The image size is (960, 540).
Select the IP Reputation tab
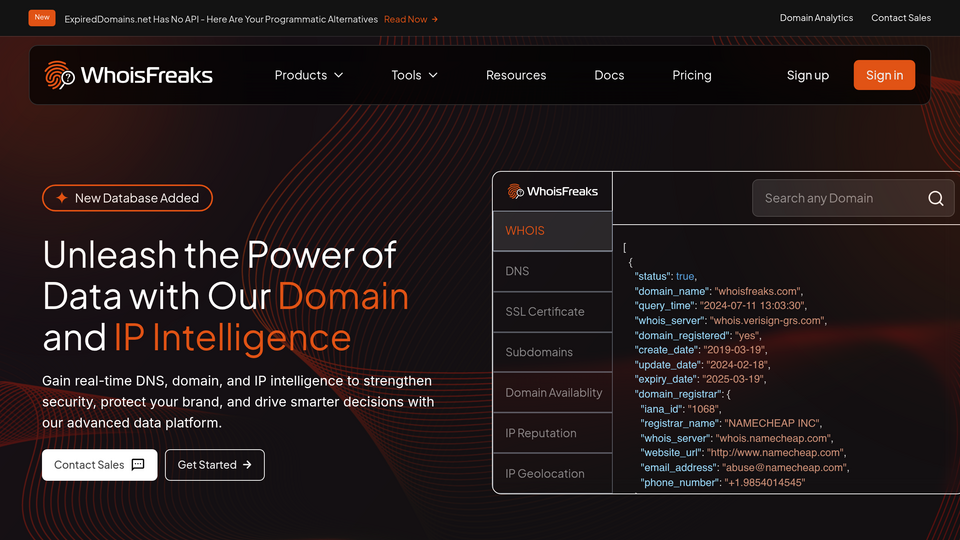[x=552, y=433]
